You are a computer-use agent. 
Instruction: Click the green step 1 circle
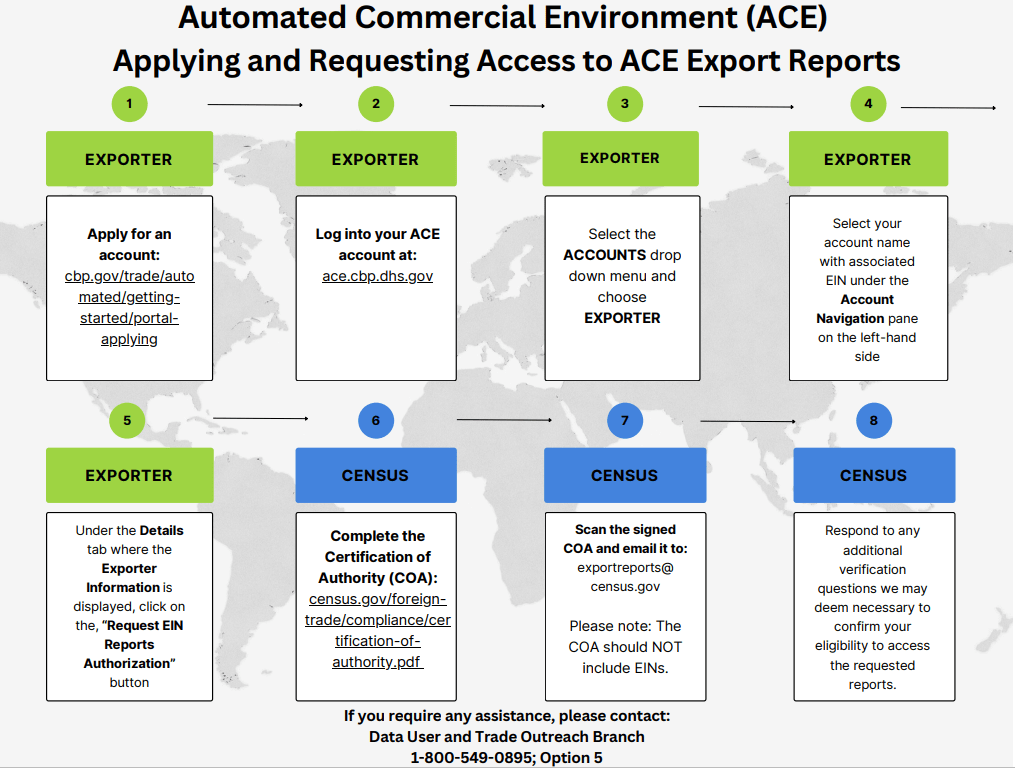click(129, 103)
